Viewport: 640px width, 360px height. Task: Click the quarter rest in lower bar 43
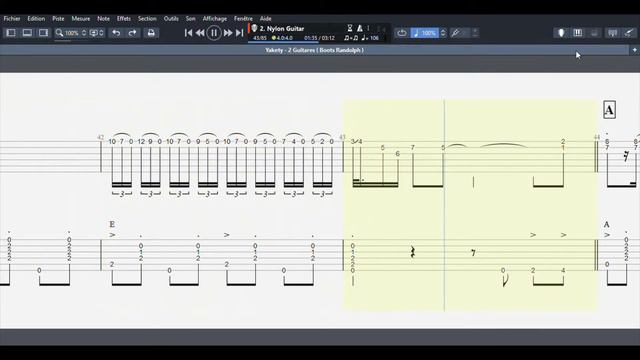click(413, 252)
